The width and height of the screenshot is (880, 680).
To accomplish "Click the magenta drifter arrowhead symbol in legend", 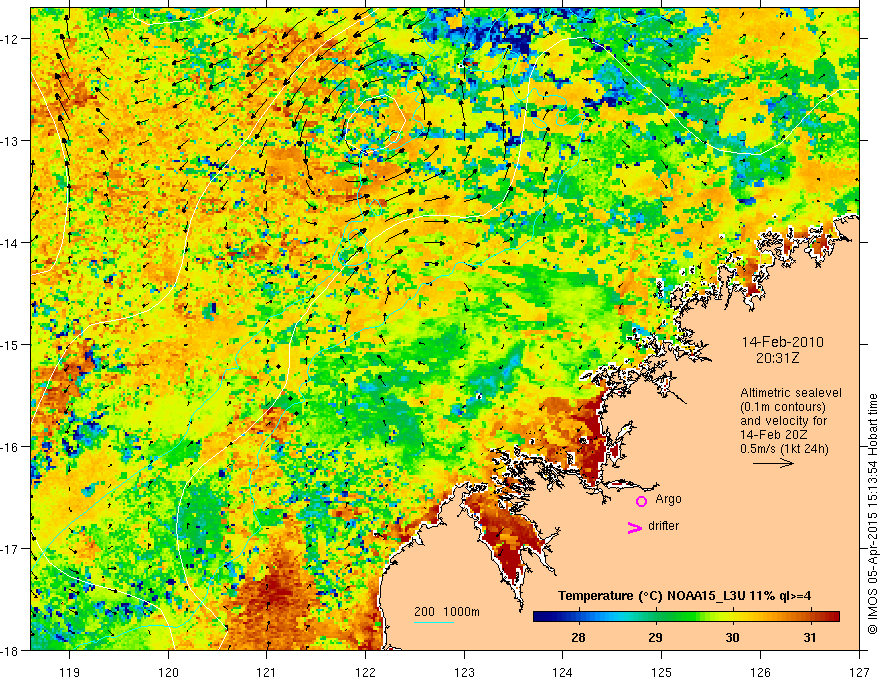I will [x=635, y=527].
